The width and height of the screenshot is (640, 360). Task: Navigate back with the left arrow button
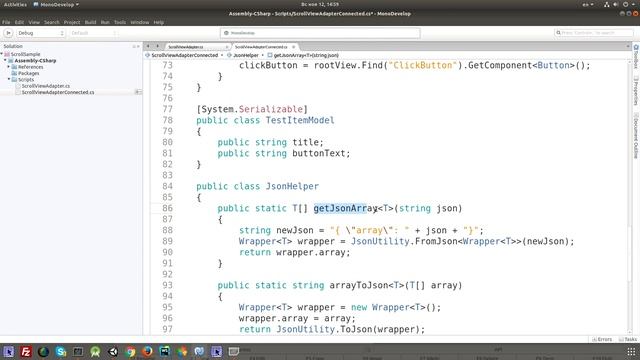pos(148,47)
